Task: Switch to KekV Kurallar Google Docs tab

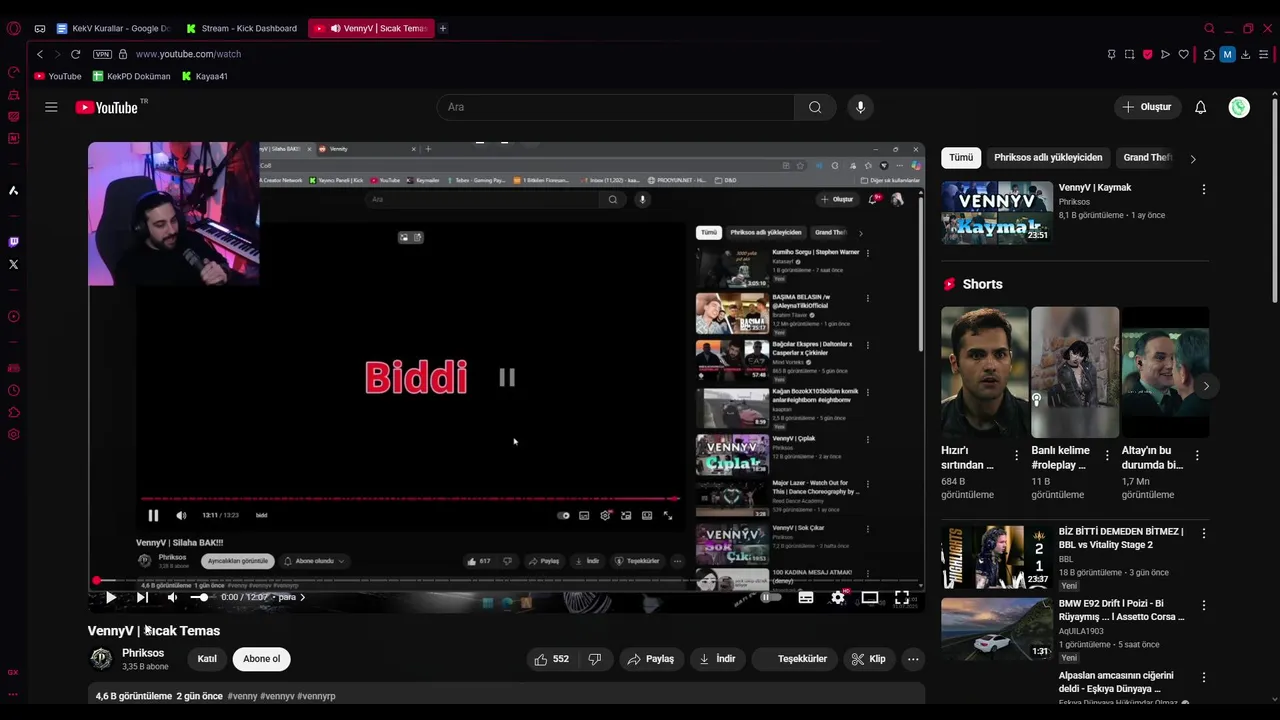Action: [113, 28]
